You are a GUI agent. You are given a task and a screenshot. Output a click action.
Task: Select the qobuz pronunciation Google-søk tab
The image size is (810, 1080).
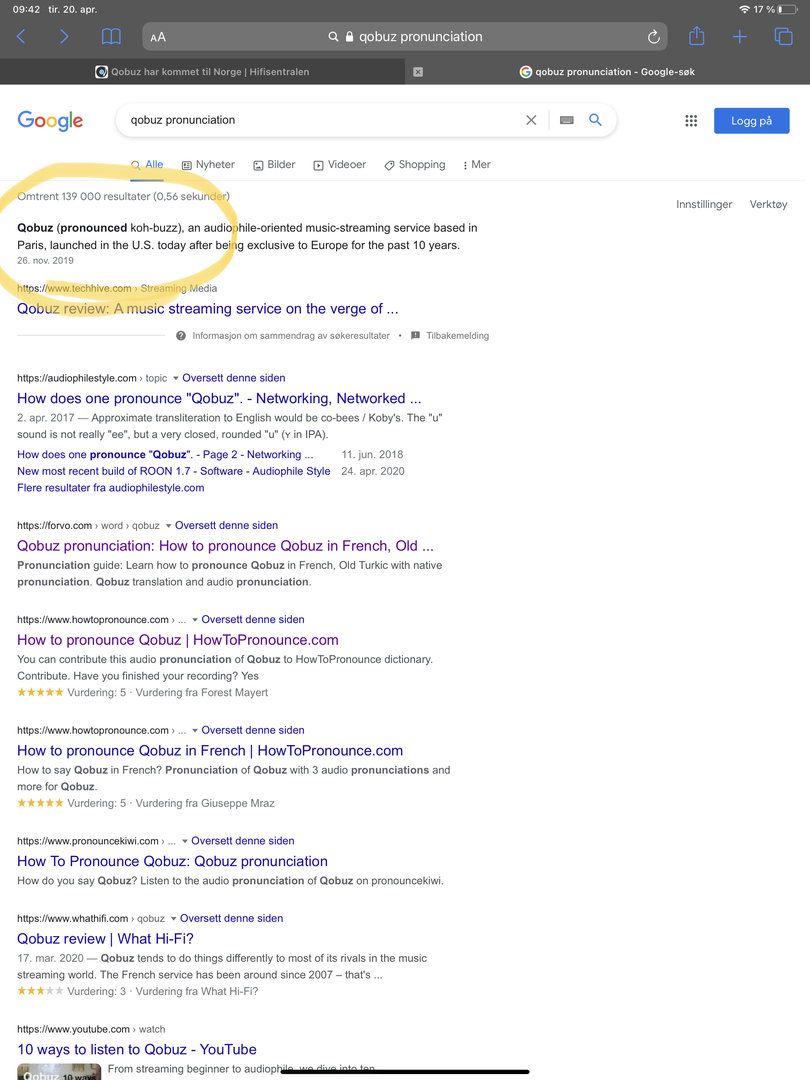(x=607, y=72)
